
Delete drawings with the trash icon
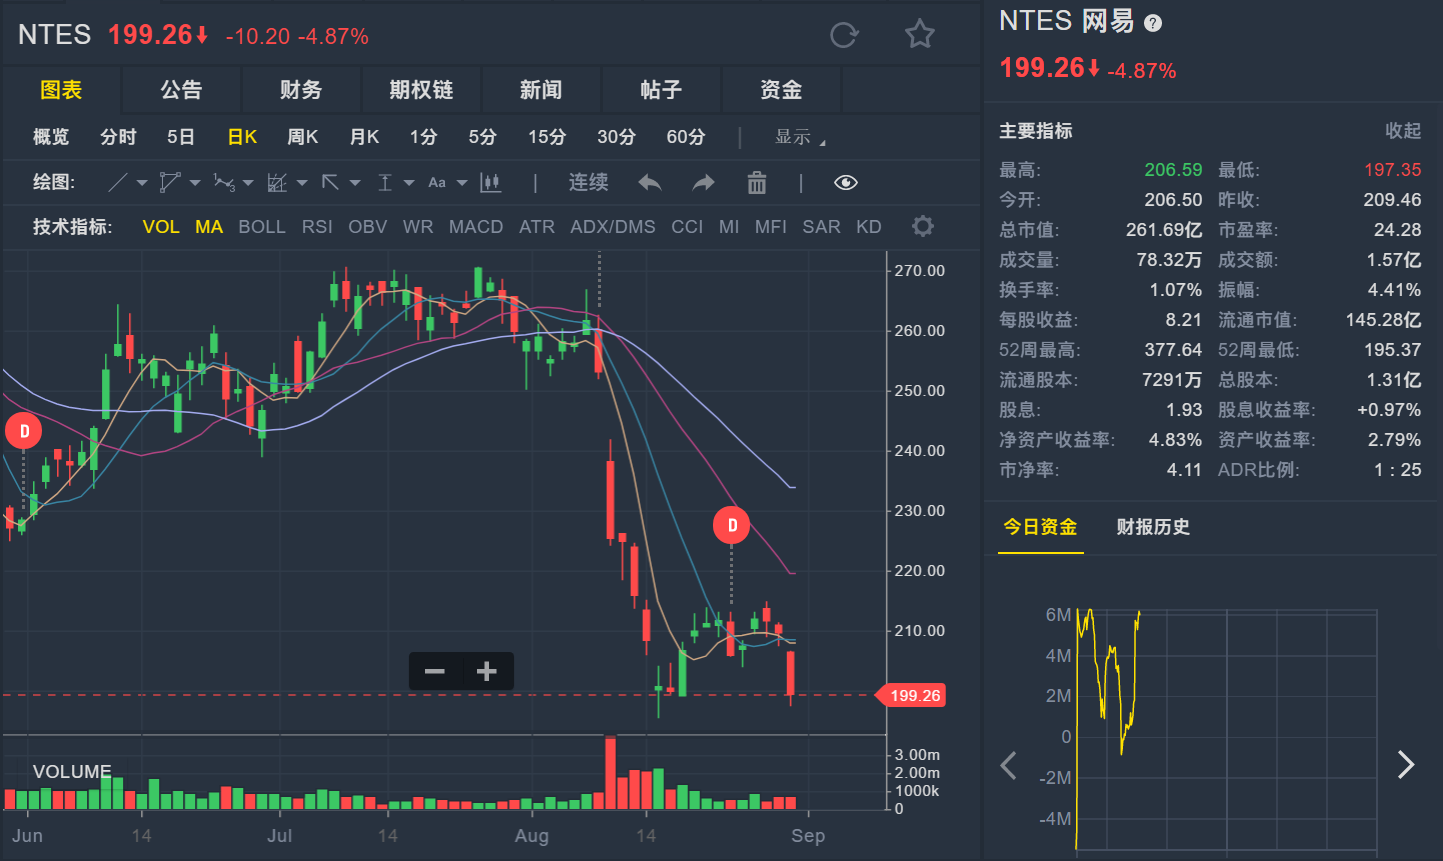click(x=757, y=183)
